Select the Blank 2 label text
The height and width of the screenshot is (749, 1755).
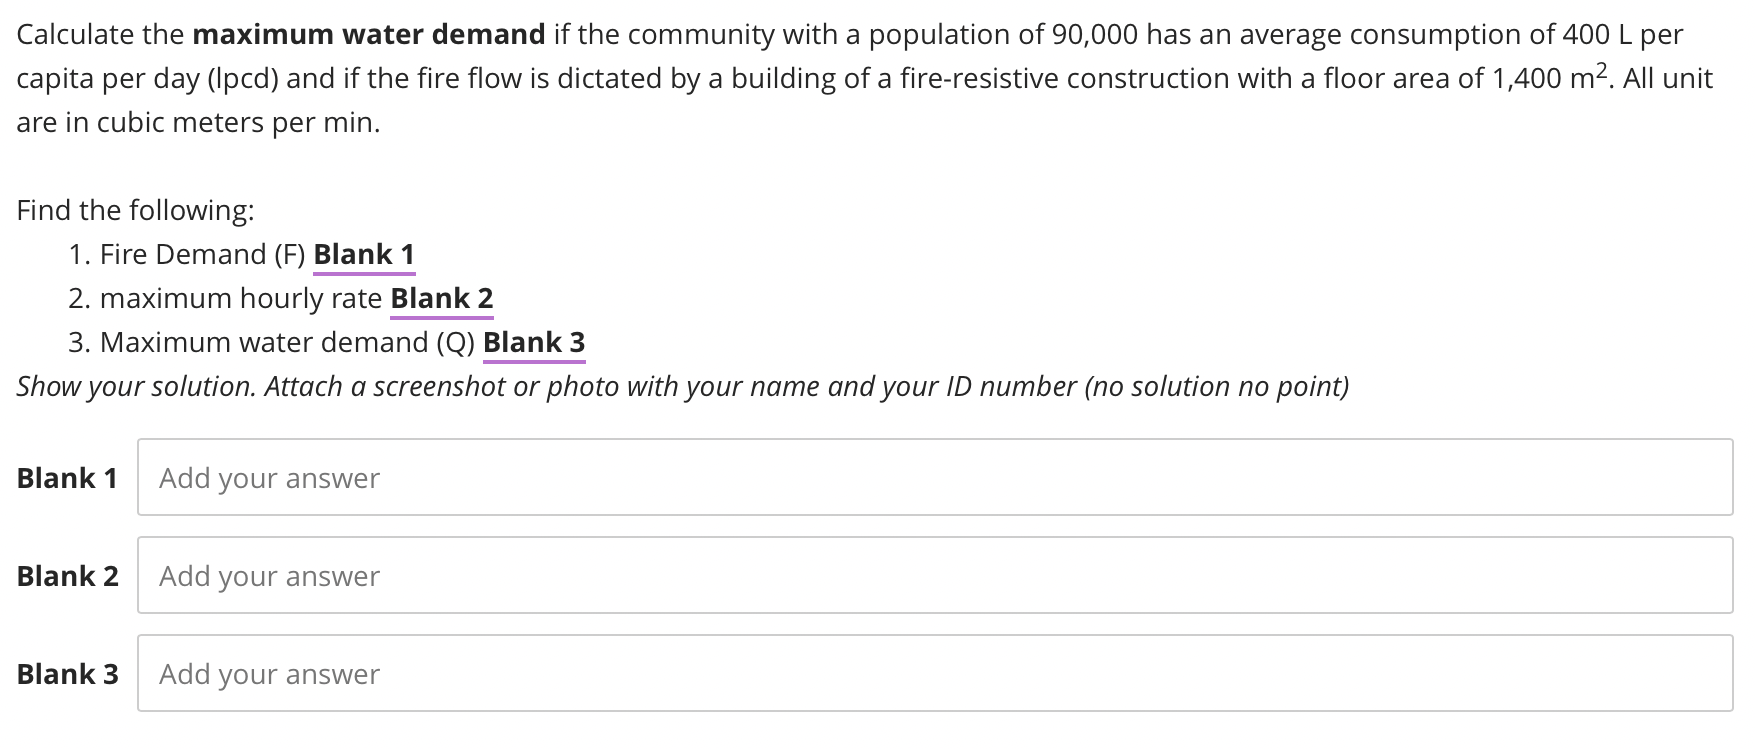click(x=66, y=576)
